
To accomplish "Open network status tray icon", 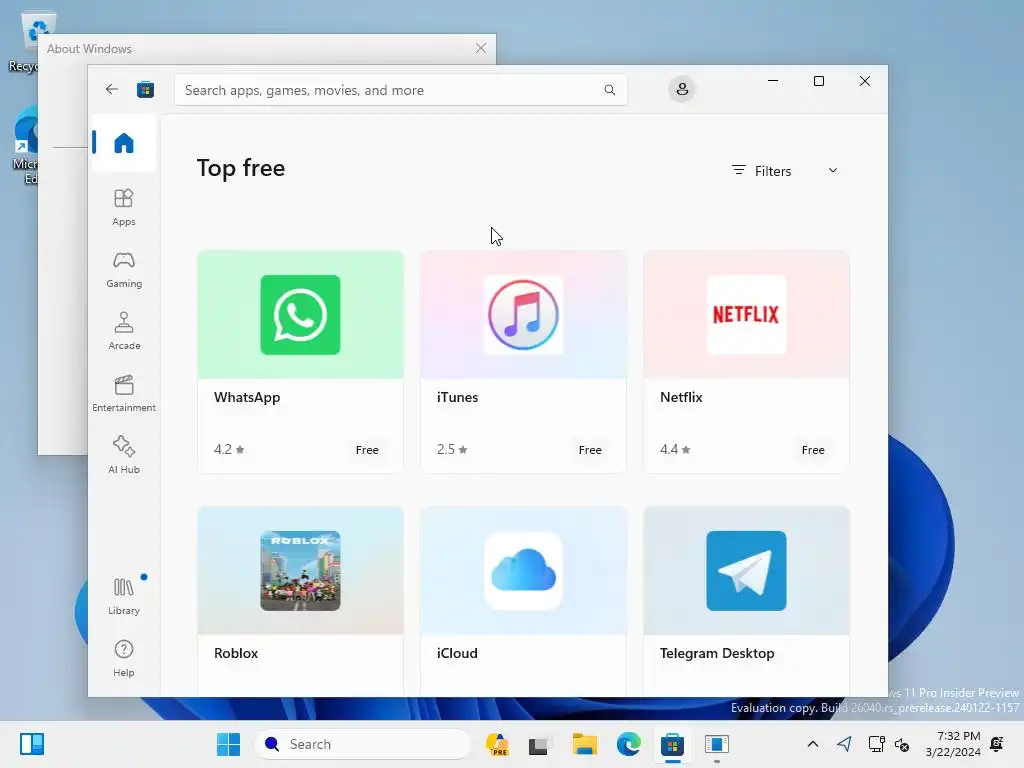I will 876,744.
